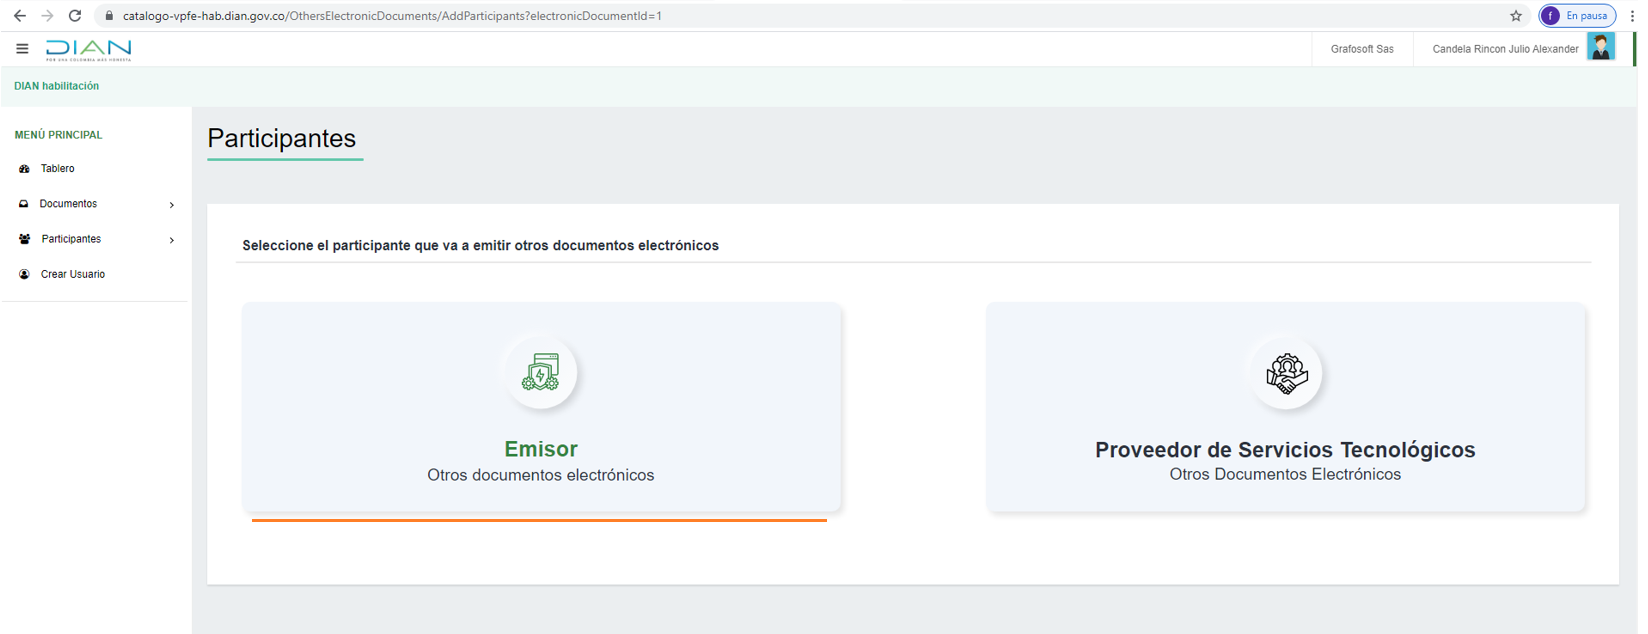Bookmark this page with the star icon

pyautogui.click(x=1515, y=16)
